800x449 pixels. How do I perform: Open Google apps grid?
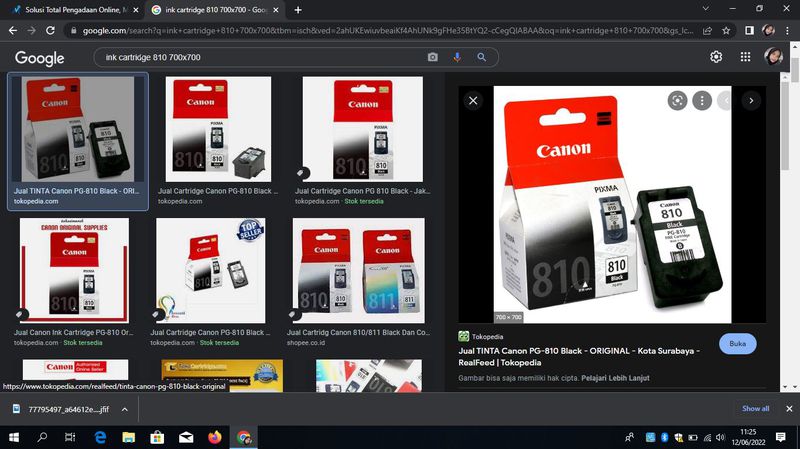click(745, 57)
